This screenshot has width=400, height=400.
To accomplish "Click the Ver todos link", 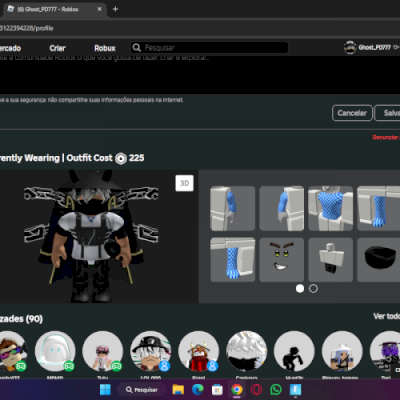I will click(387, 316).
